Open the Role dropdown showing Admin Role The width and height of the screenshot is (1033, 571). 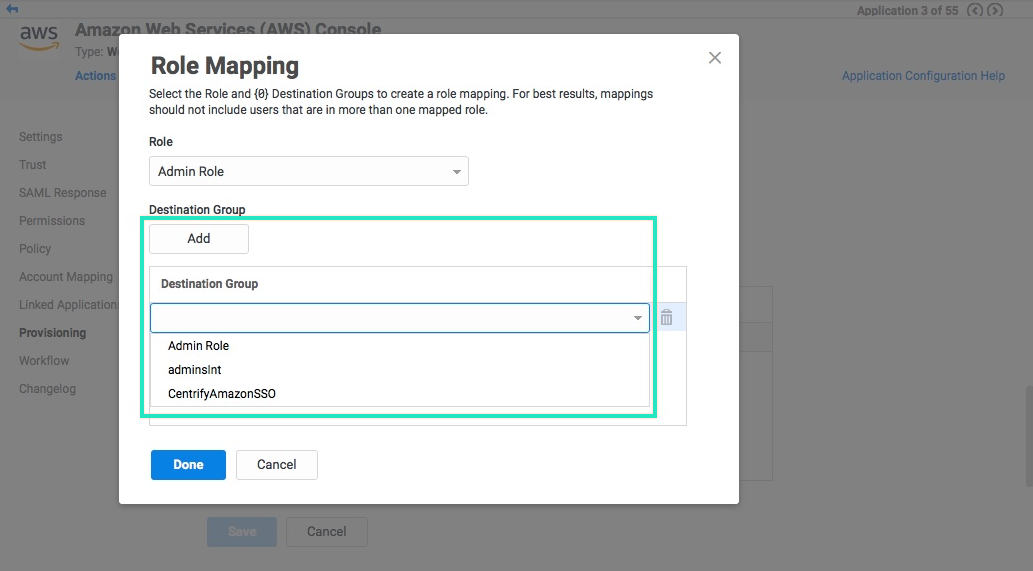[309, 171]
